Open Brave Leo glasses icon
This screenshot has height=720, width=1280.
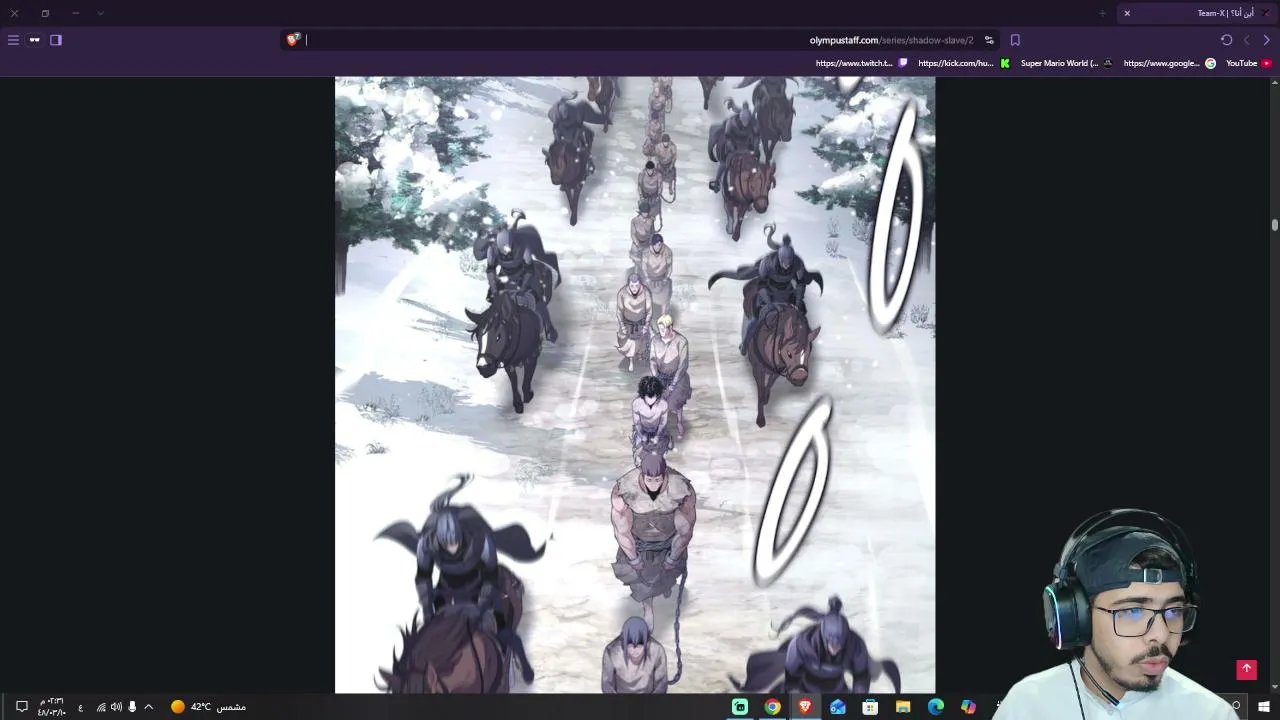pyautogui.click(x=35, y=40)
